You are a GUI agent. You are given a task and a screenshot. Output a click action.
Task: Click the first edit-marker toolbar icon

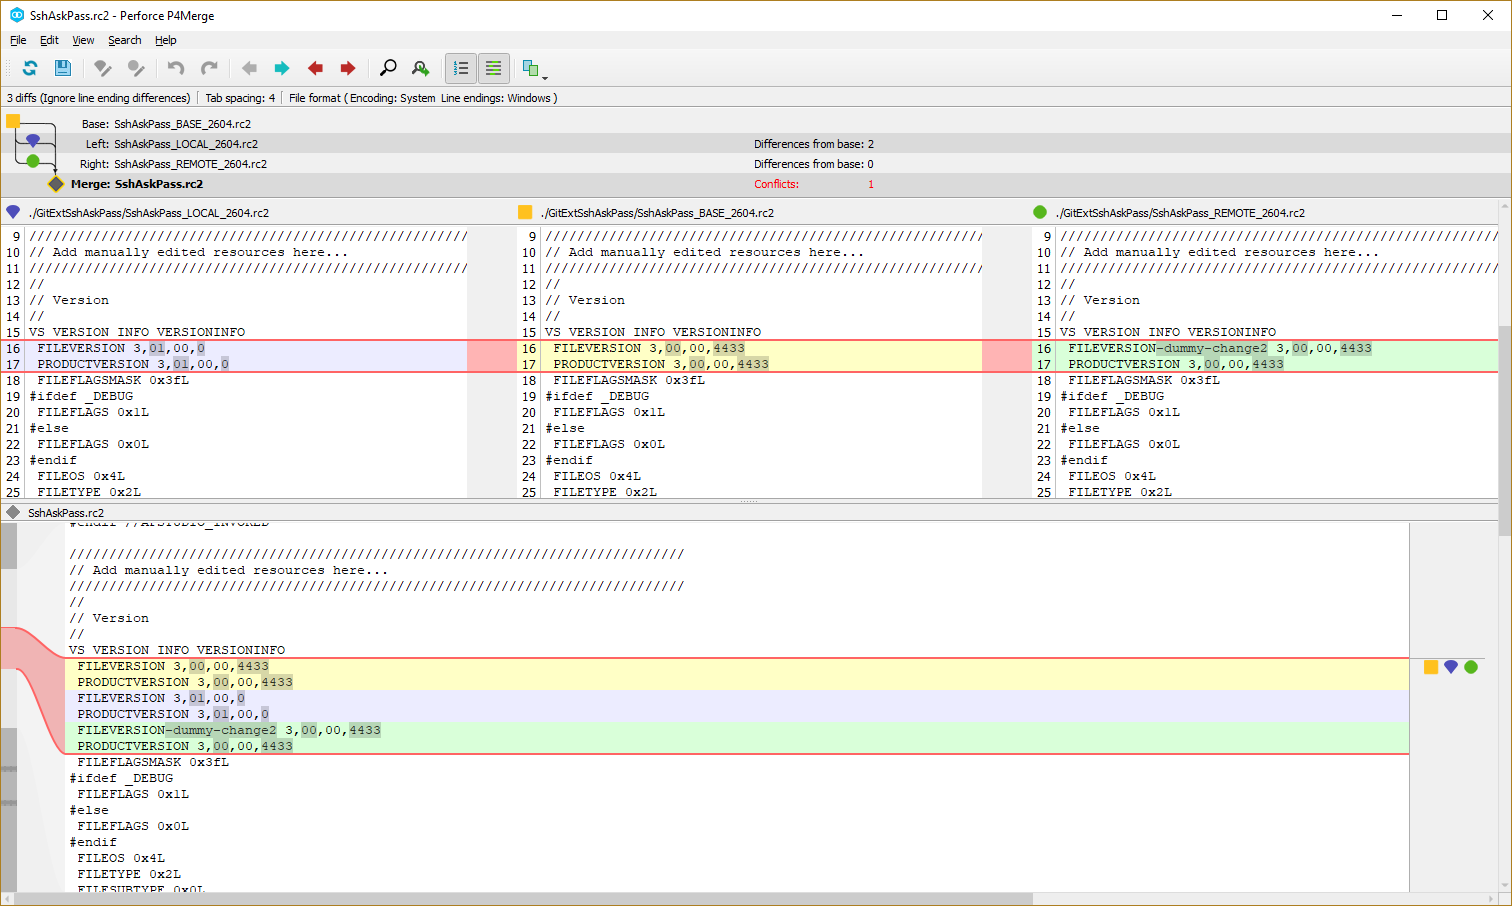pyautogui.click(x=102, y=68)
